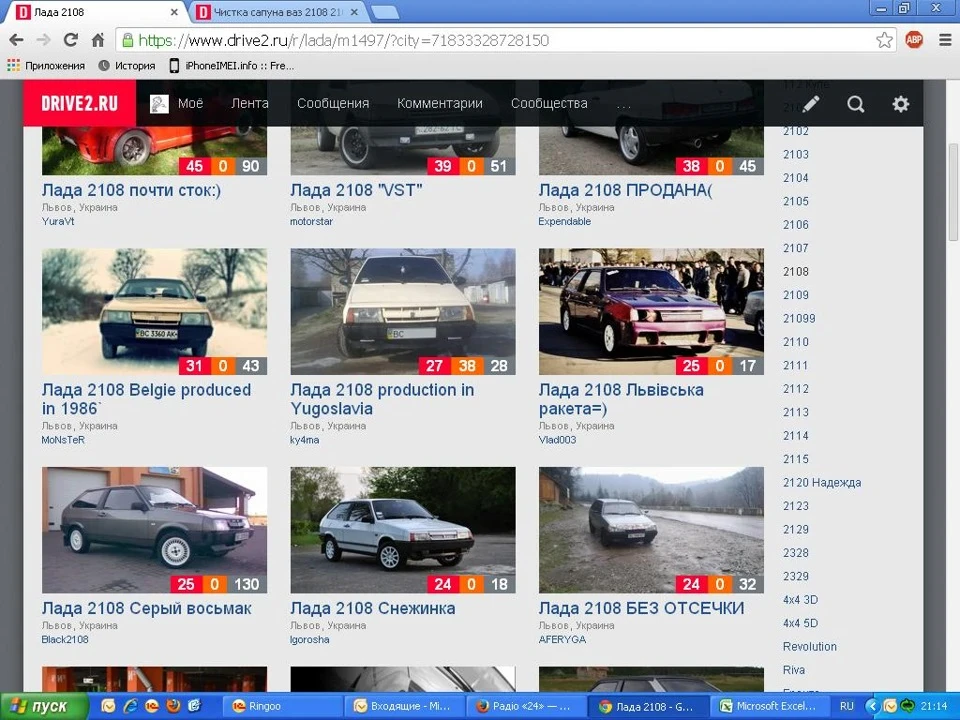The image size is (960, 720).
Task: Select 2120 Надежда in sidebar list
Action: (x=822, y=483)
